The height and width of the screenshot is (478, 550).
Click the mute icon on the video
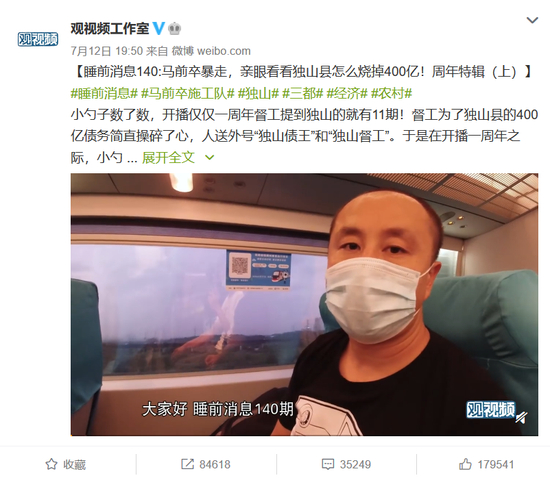pos(522,417)
